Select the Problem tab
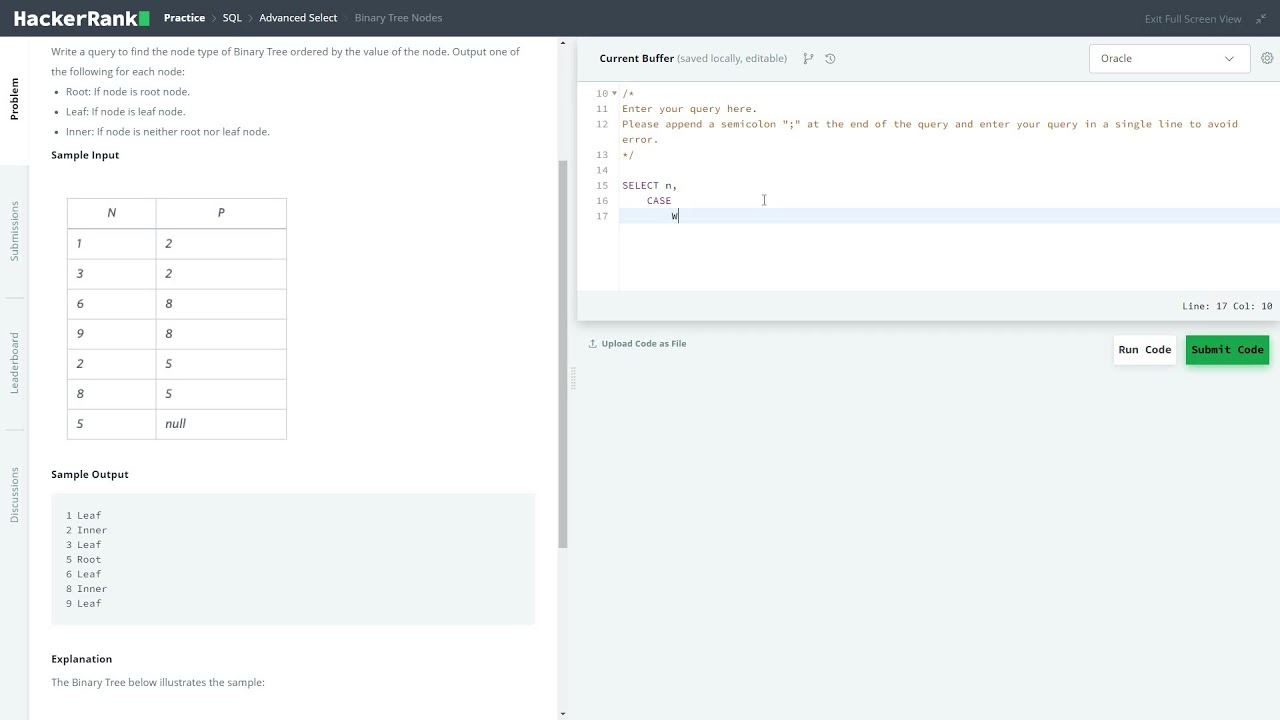This screenshot has width=1280, height=720. click(x=15, y=99)
